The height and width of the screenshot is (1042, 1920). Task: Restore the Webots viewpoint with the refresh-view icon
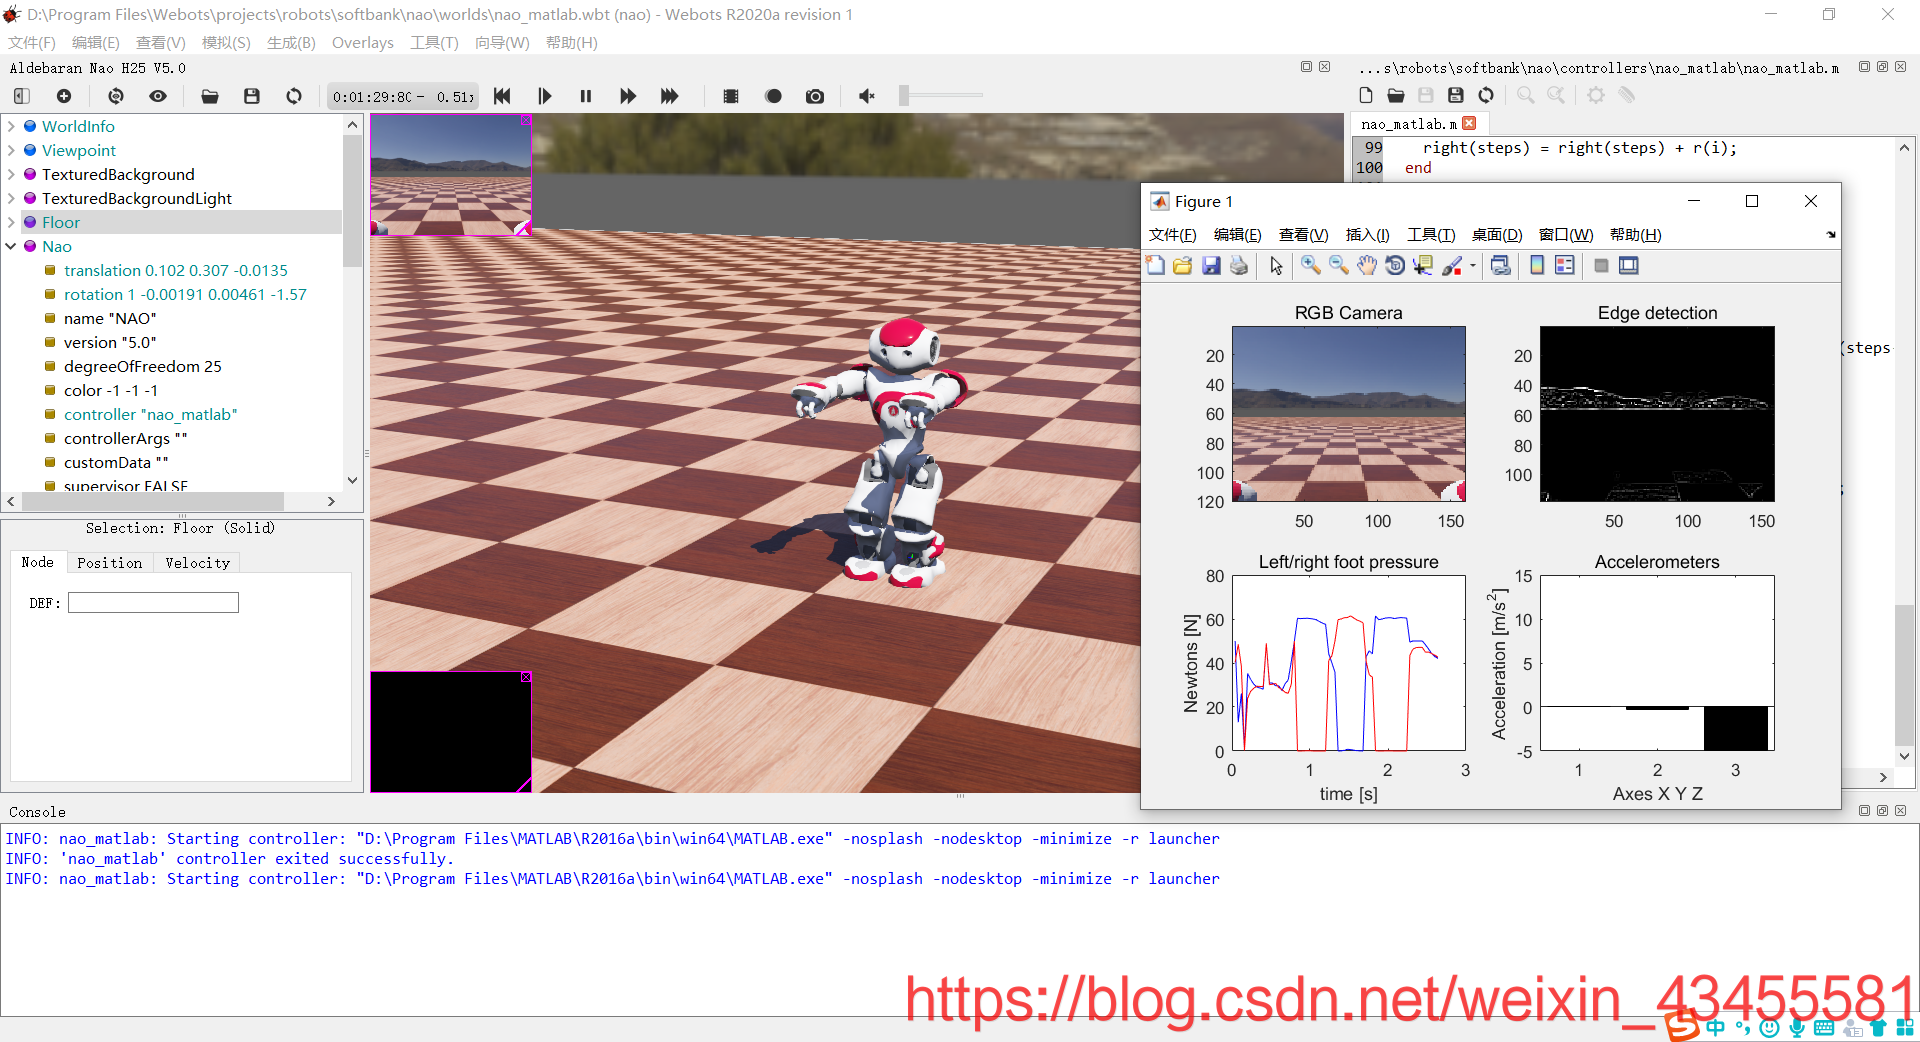coord(116,96)
